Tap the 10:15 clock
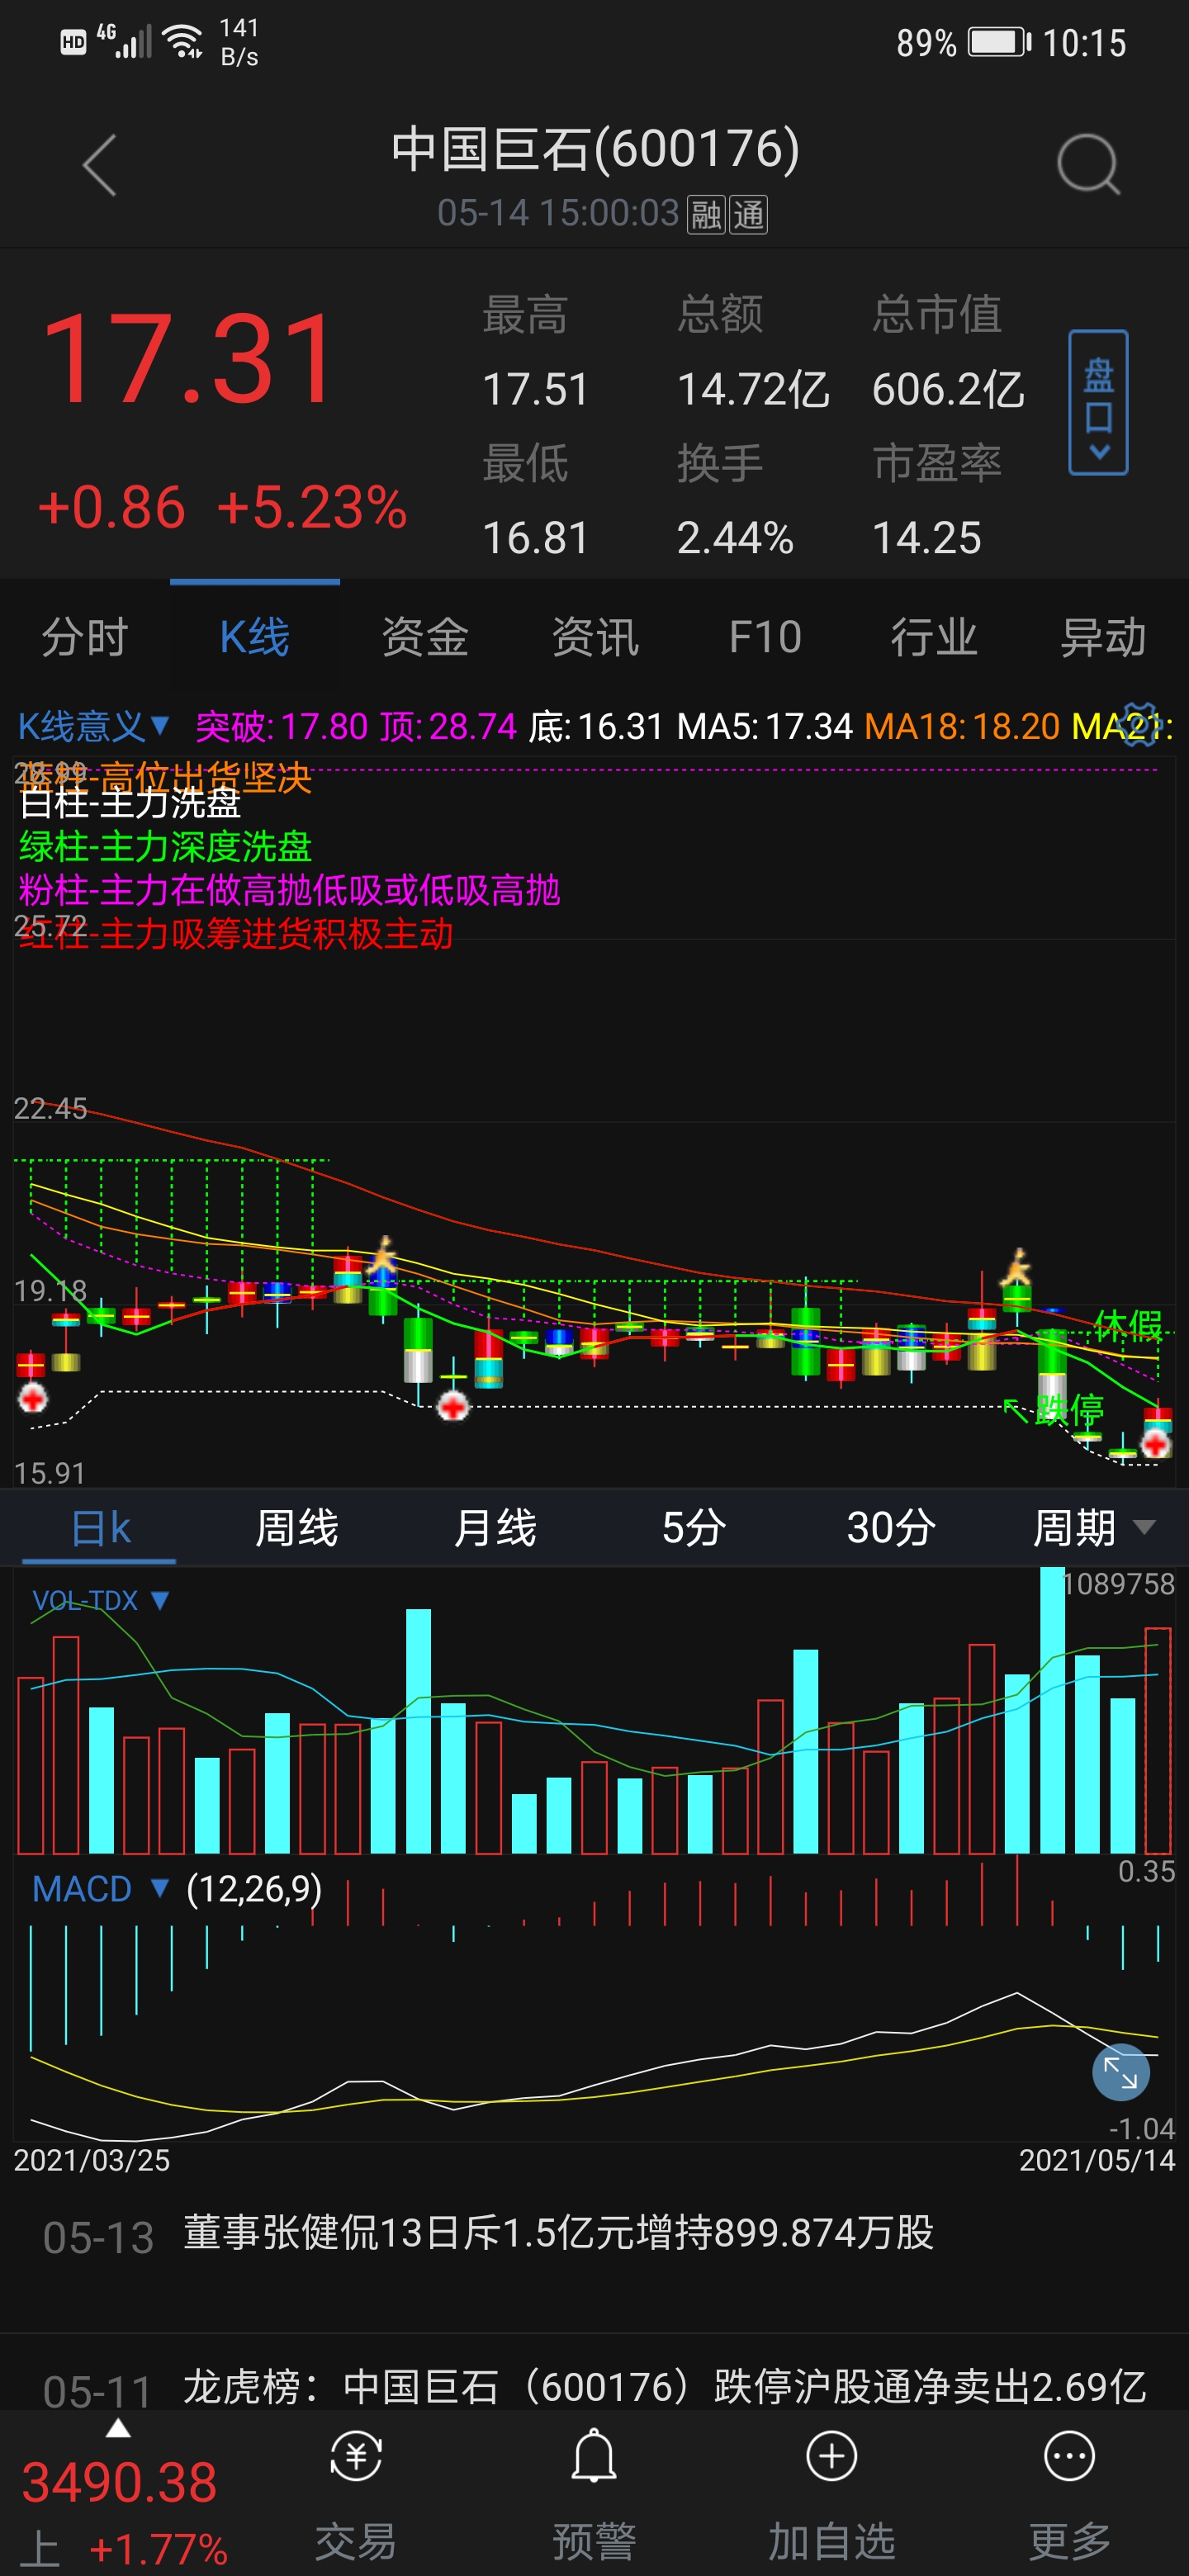 1085,43
